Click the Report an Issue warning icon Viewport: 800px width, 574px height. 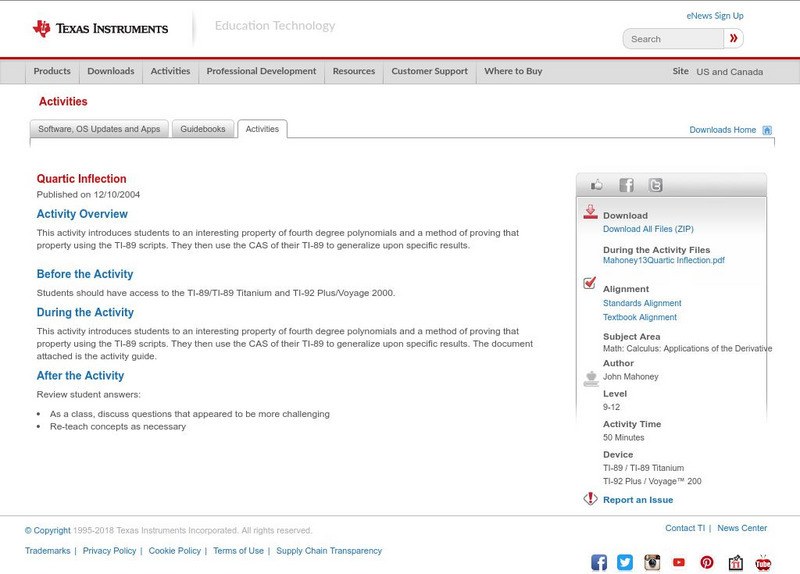(590, 498)
